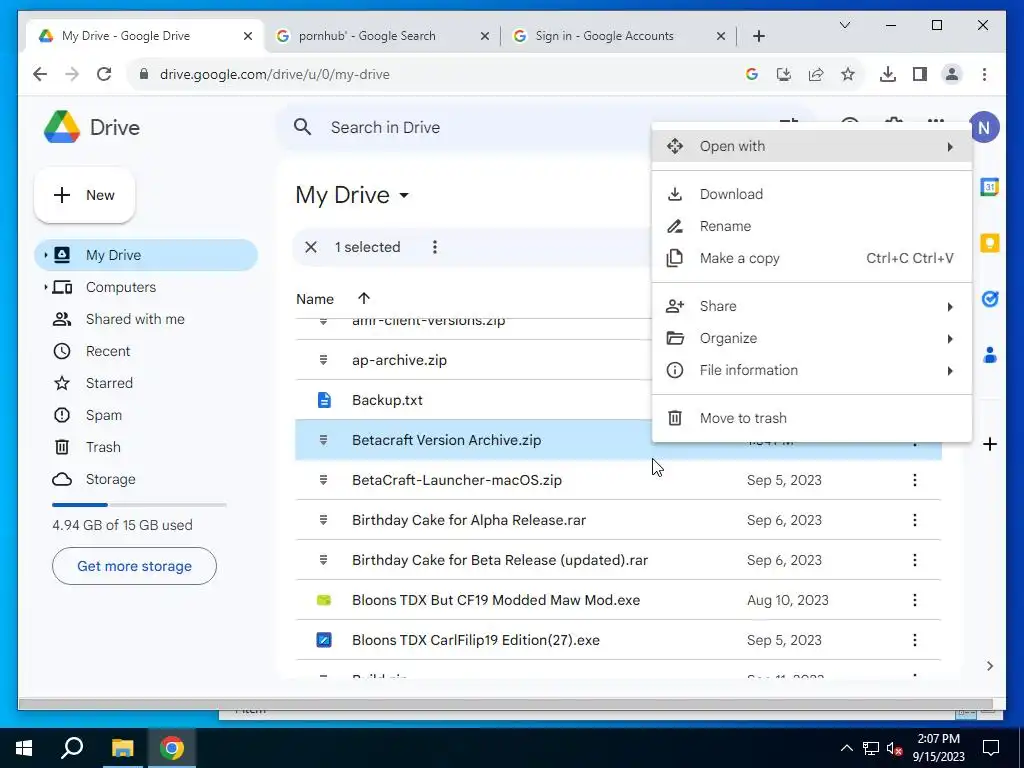
Task: Open Google Tasks from the side panel
Action: pyautogui.click(x=989, y=299)
